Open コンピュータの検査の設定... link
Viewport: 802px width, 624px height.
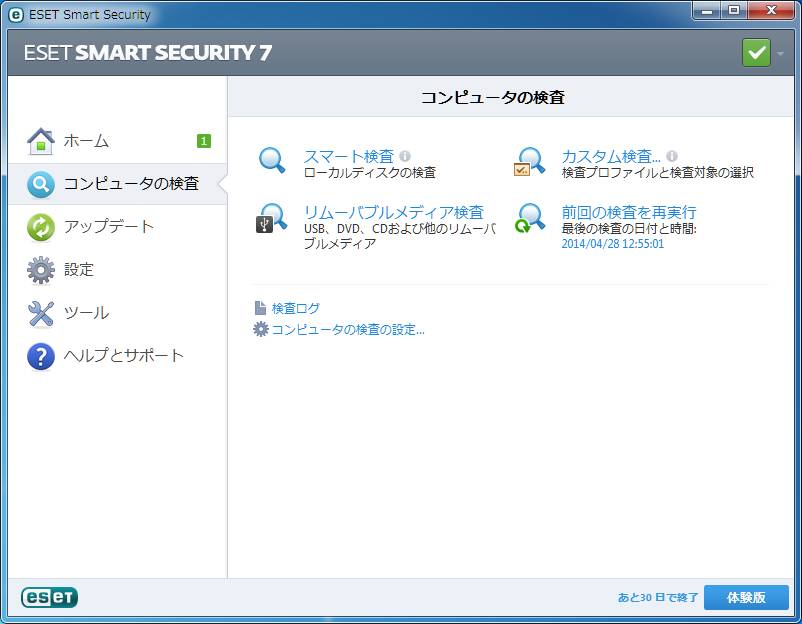click(348, 329)
